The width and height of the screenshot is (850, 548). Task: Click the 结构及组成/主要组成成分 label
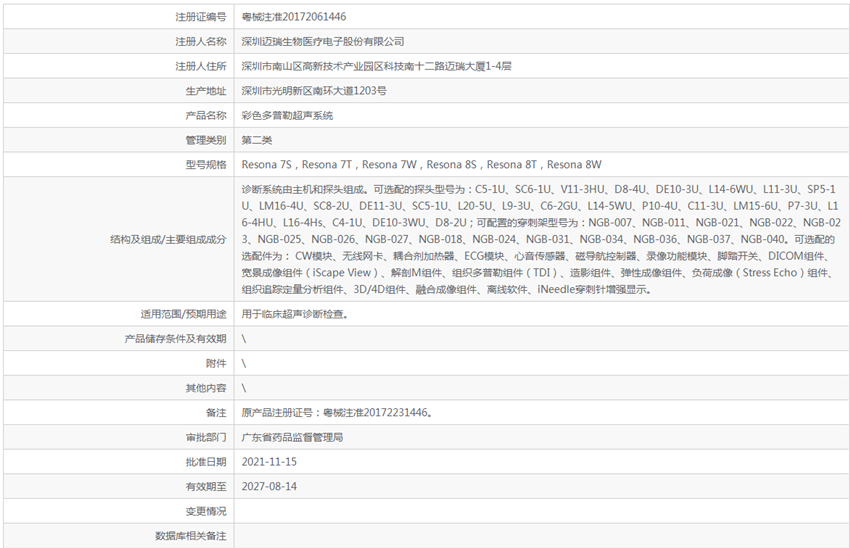169,240
